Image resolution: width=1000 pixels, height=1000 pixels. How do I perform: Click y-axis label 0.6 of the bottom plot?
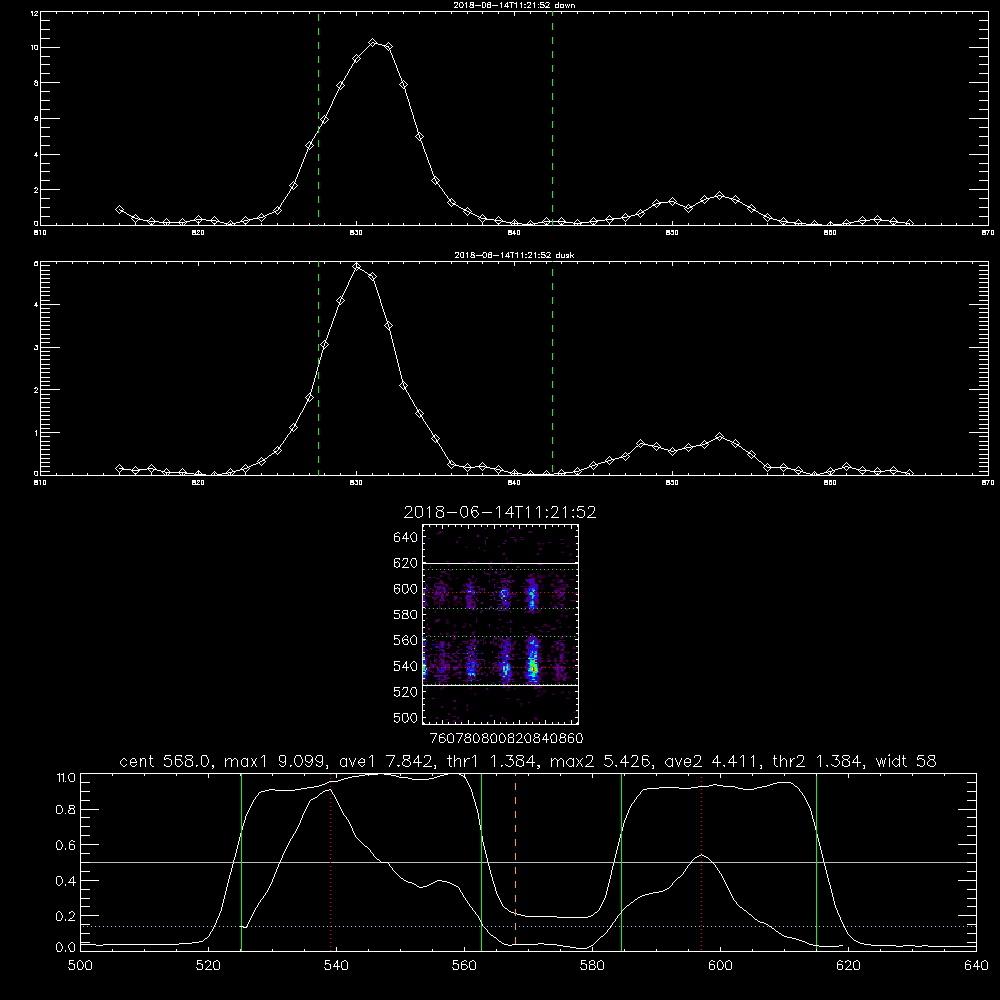tap(66, 845)
